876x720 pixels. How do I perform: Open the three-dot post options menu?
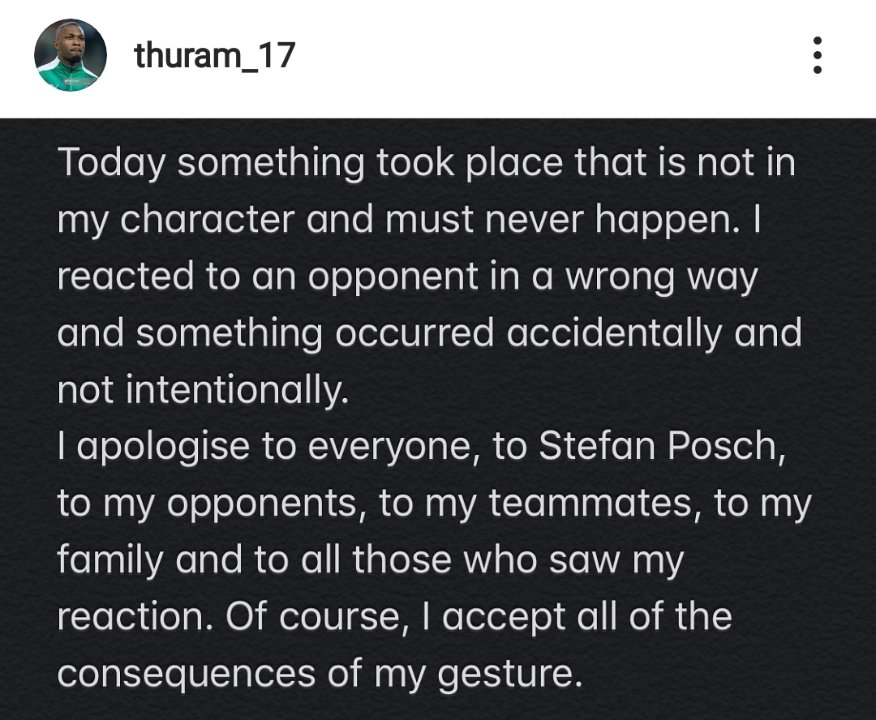click(x=817, y=55)
